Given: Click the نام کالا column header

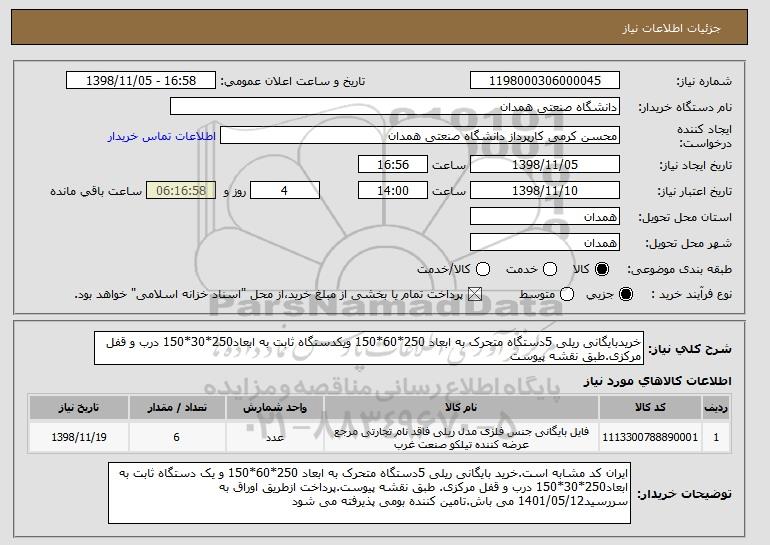Looking at the screenshot, I should 461,408.
